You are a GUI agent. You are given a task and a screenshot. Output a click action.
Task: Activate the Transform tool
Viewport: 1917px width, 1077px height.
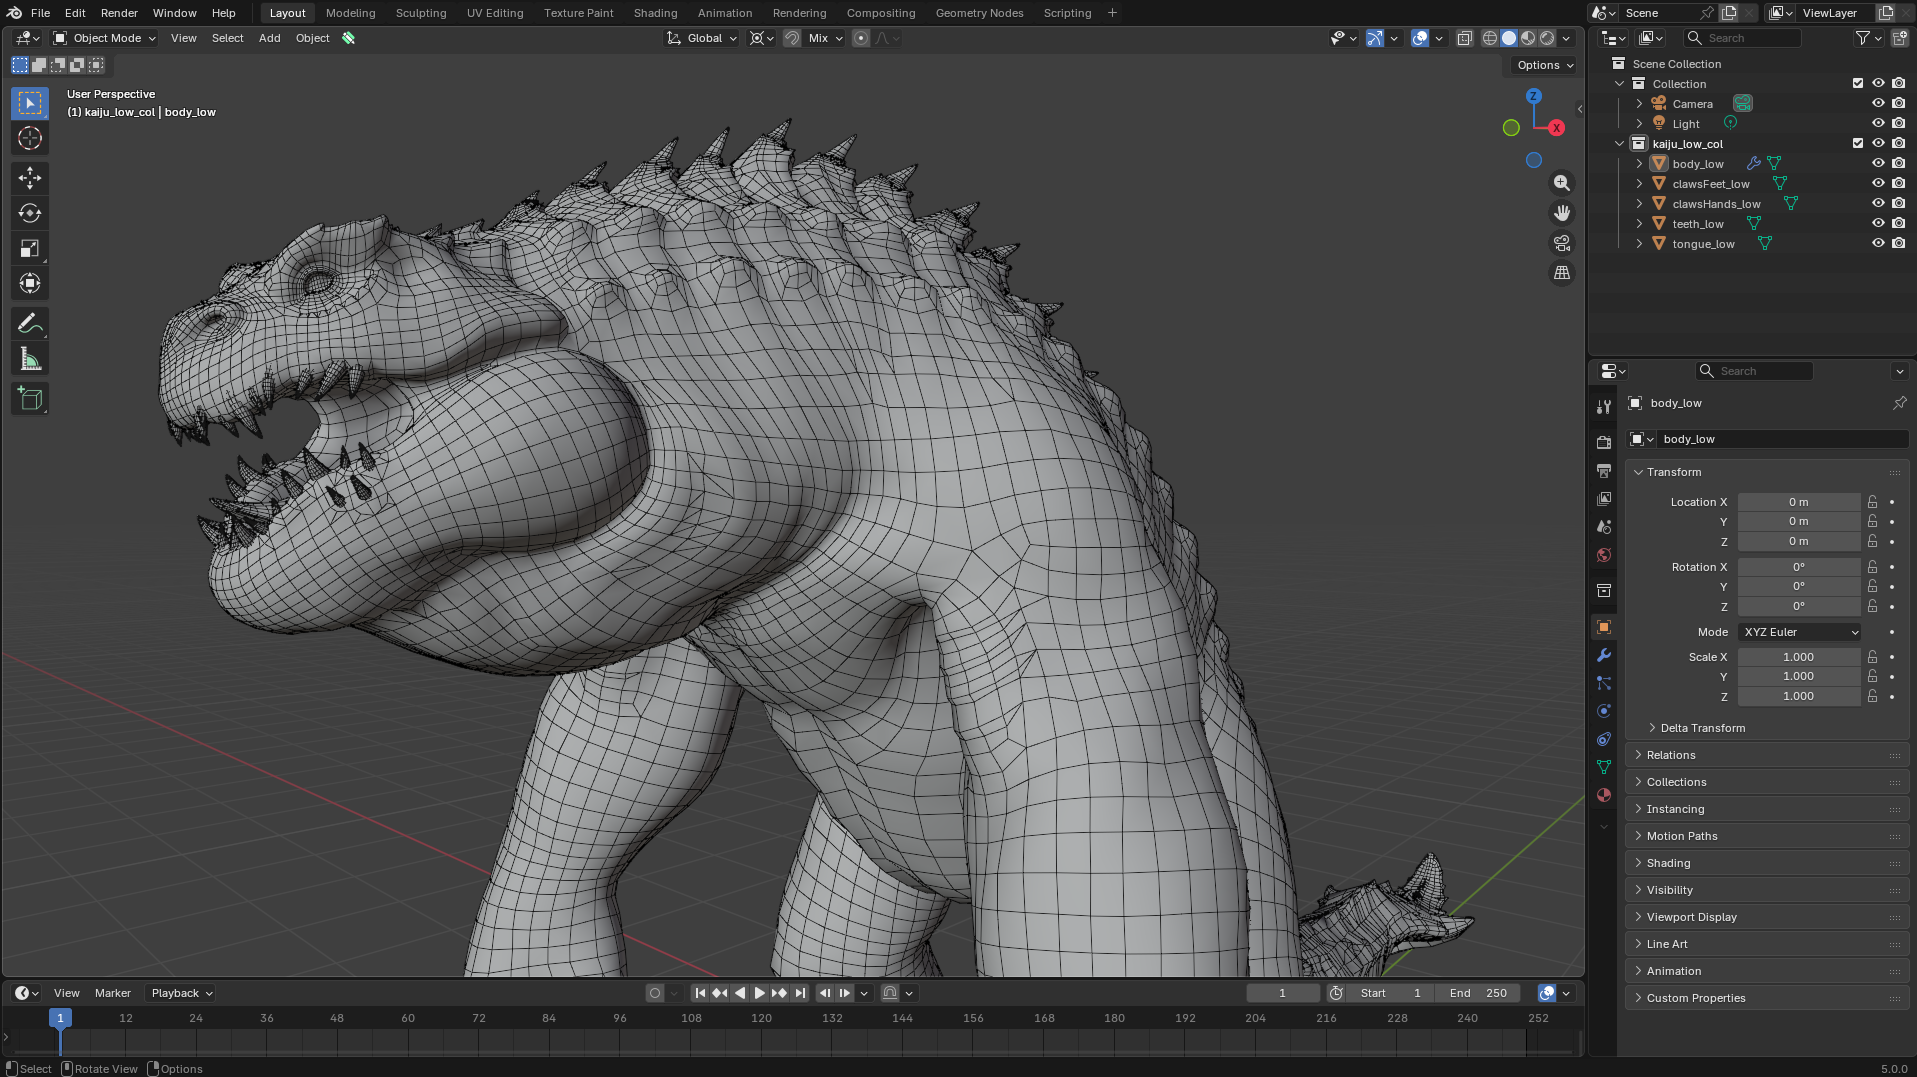30,284
